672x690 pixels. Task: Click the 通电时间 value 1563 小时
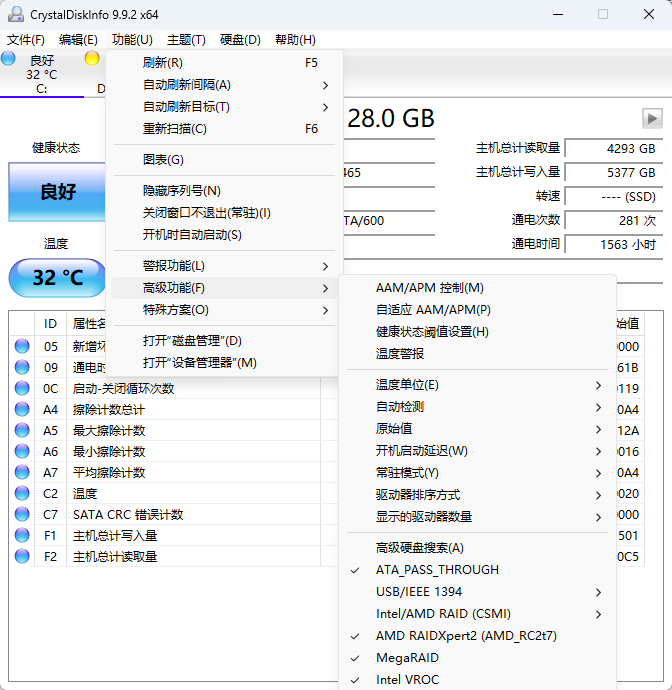(x=614, y=244)
